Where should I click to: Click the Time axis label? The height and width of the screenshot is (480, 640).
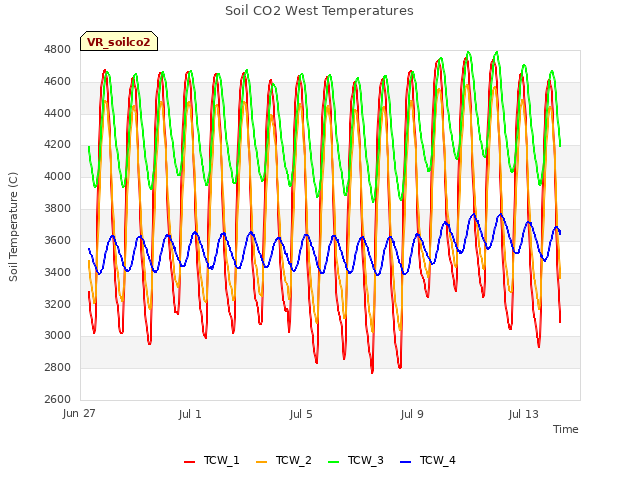[x=565, y=429]
